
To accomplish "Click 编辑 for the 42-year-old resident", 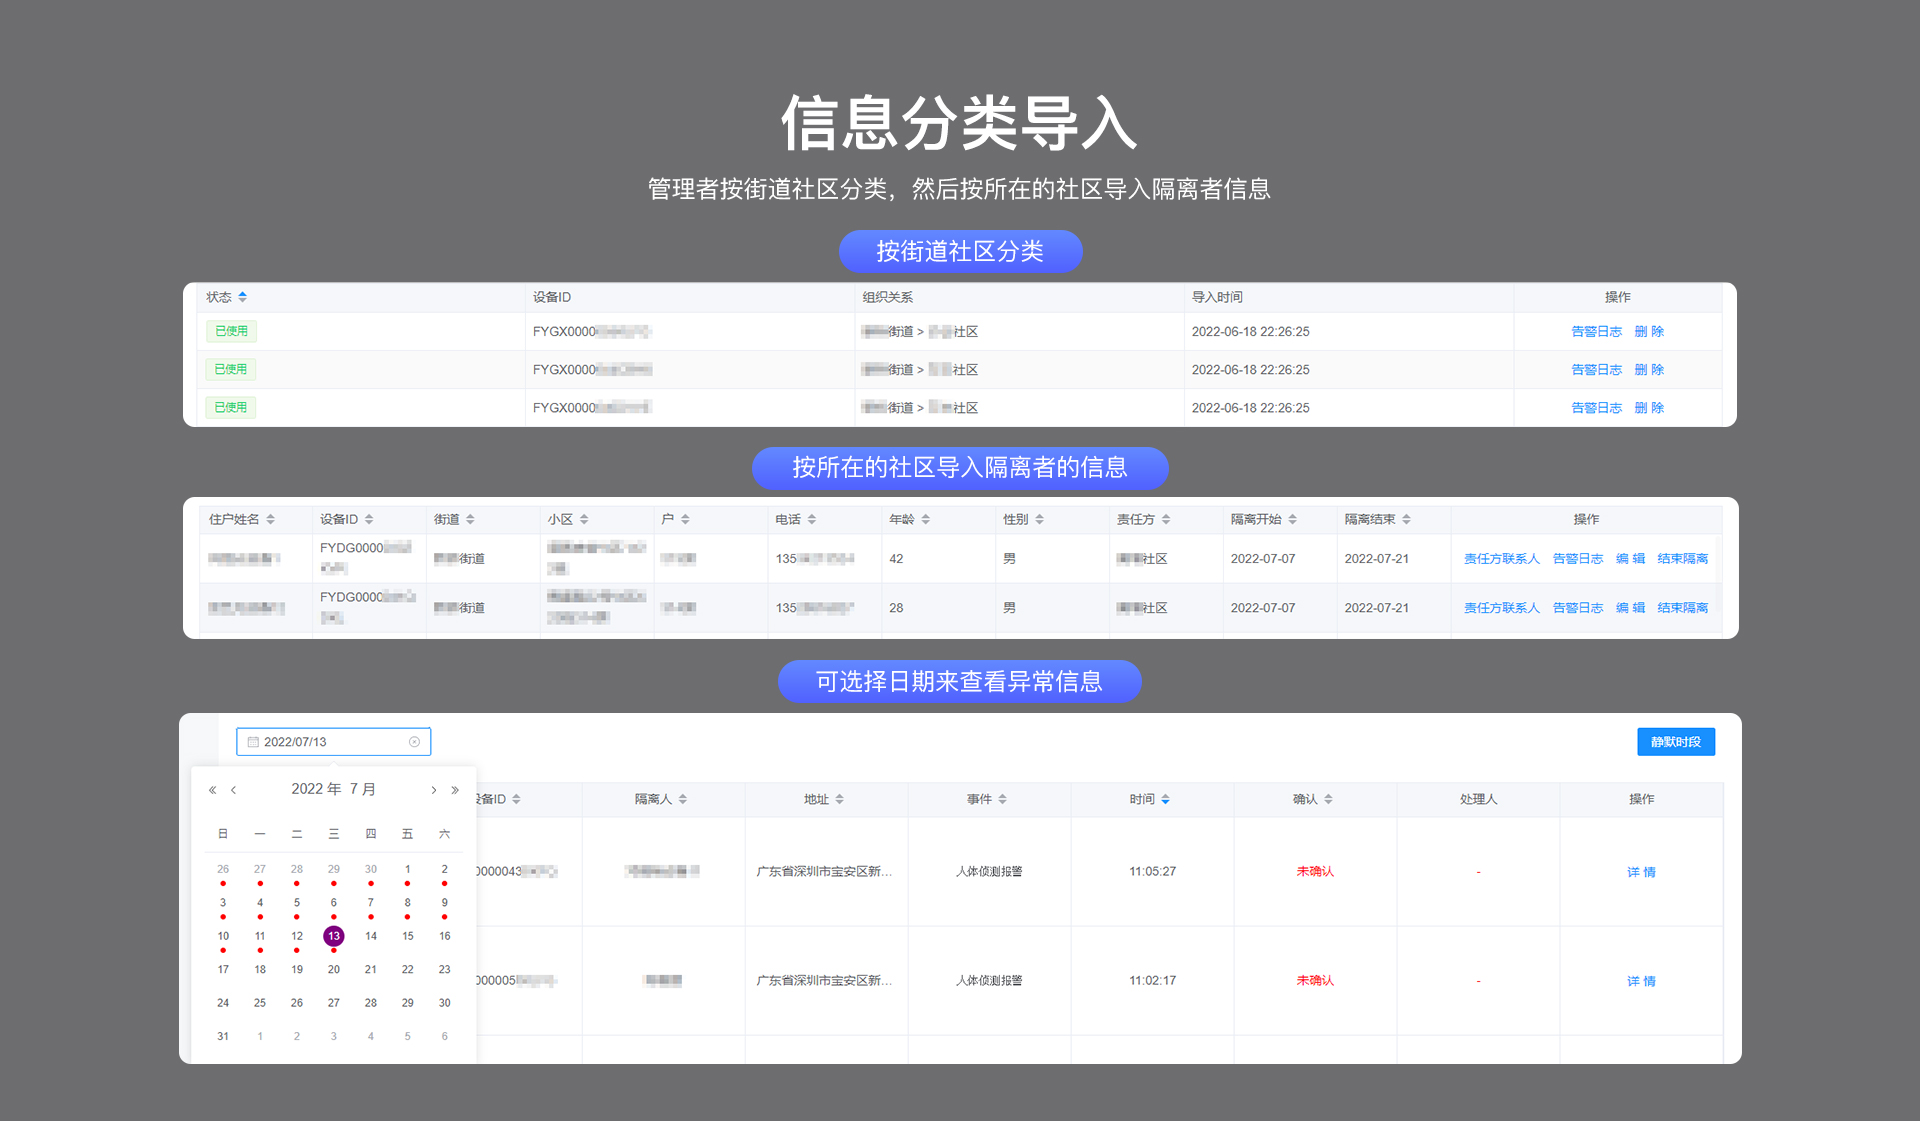I will pos(1630,559).
